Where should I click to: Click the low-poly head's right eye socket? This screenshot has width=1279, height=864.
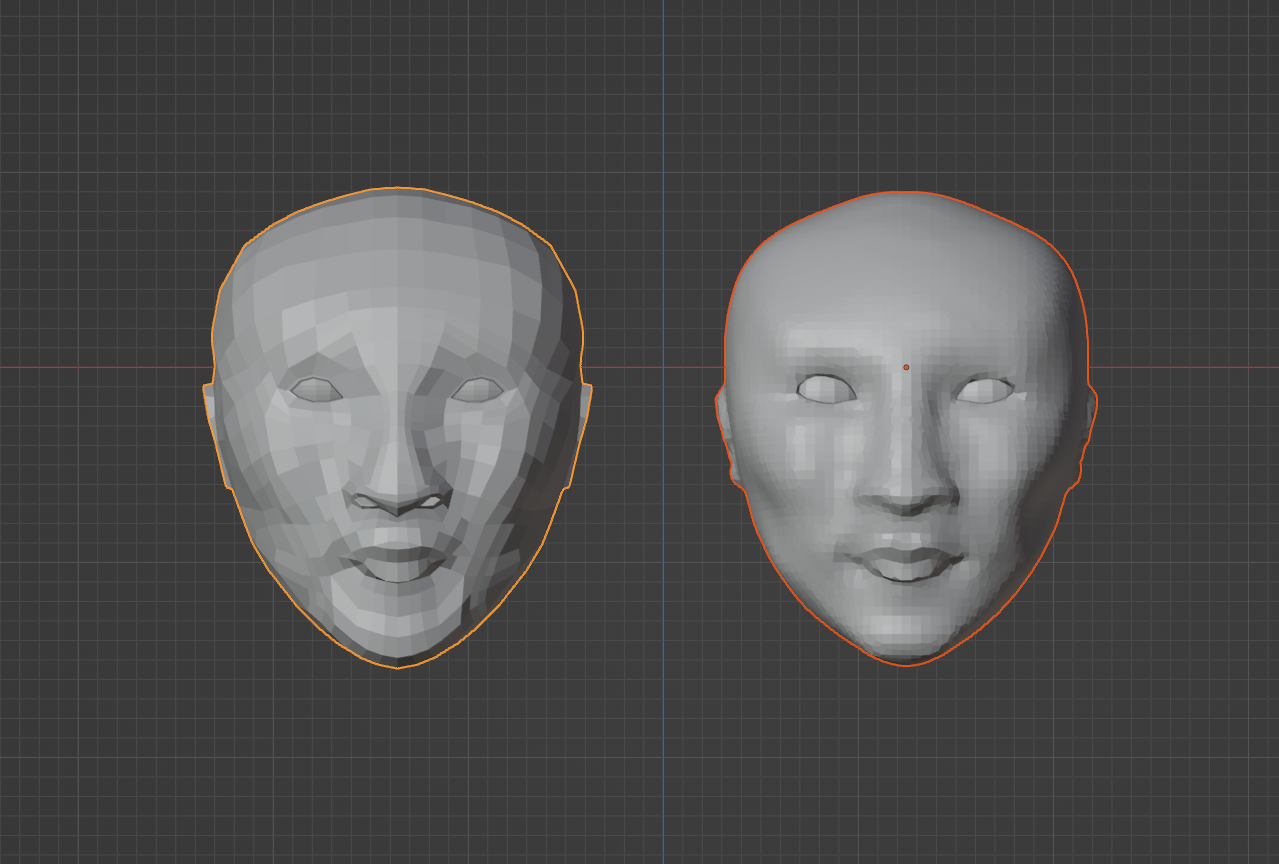click(477, 390)
